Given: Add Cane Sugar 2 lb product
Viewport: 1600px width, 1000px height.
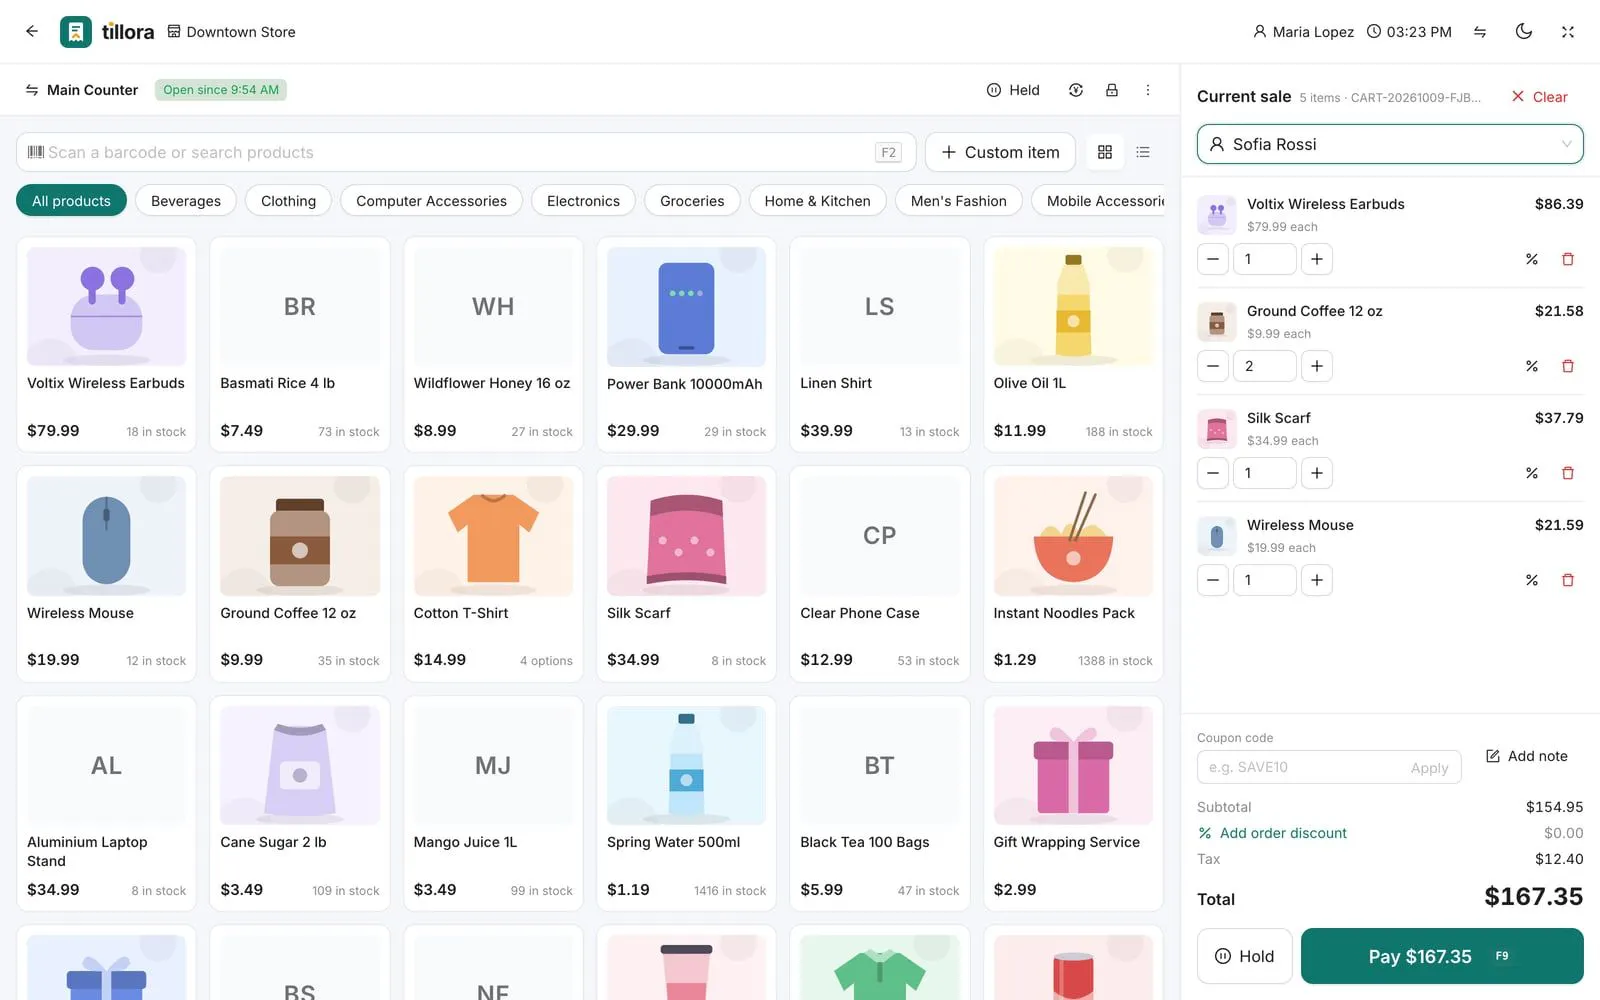Looking at the screenshot, I should (x=300, y=803).
